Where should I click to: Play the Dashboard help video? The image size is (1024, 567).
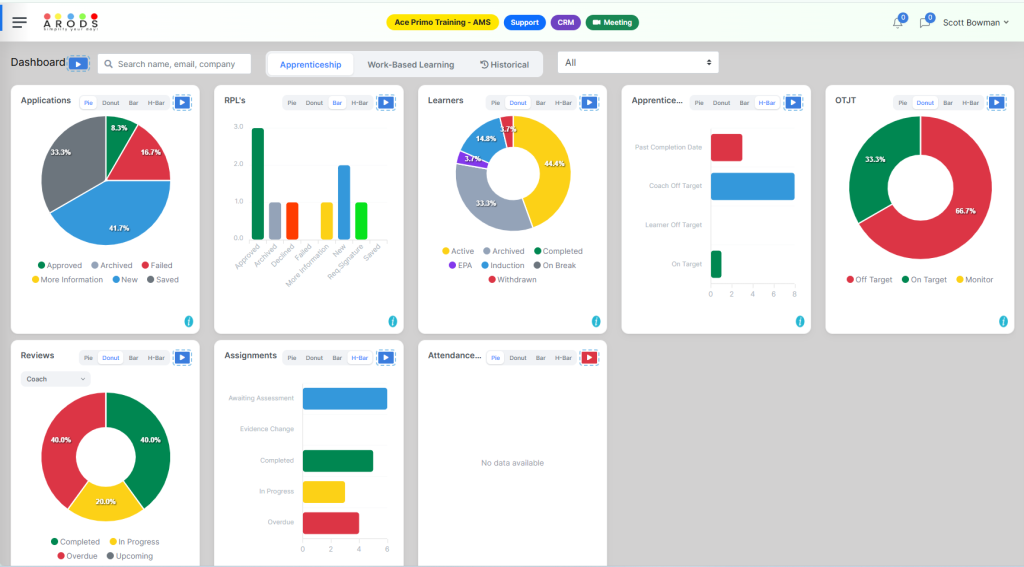click(78, 63)
